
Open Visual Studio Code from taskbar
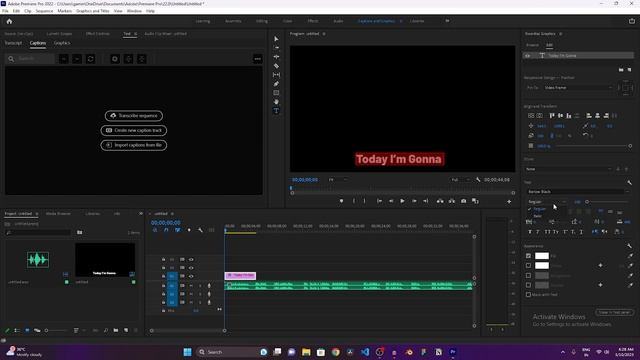coord(365,352)
